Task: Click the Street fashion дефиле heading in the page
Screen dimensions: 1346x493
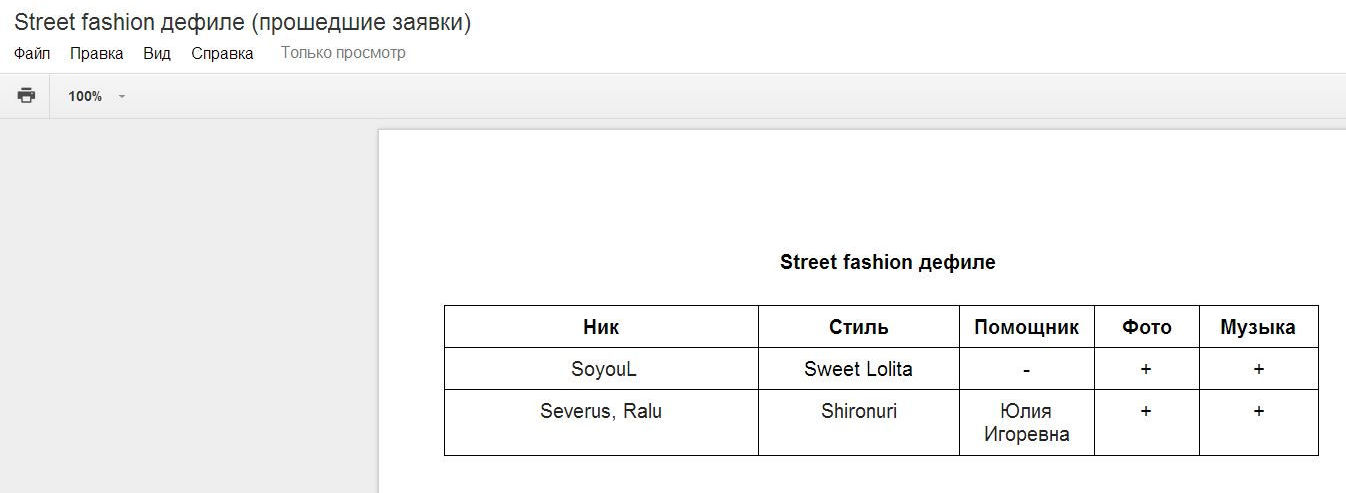Action: pyautogui.click(x=887, y=262)
